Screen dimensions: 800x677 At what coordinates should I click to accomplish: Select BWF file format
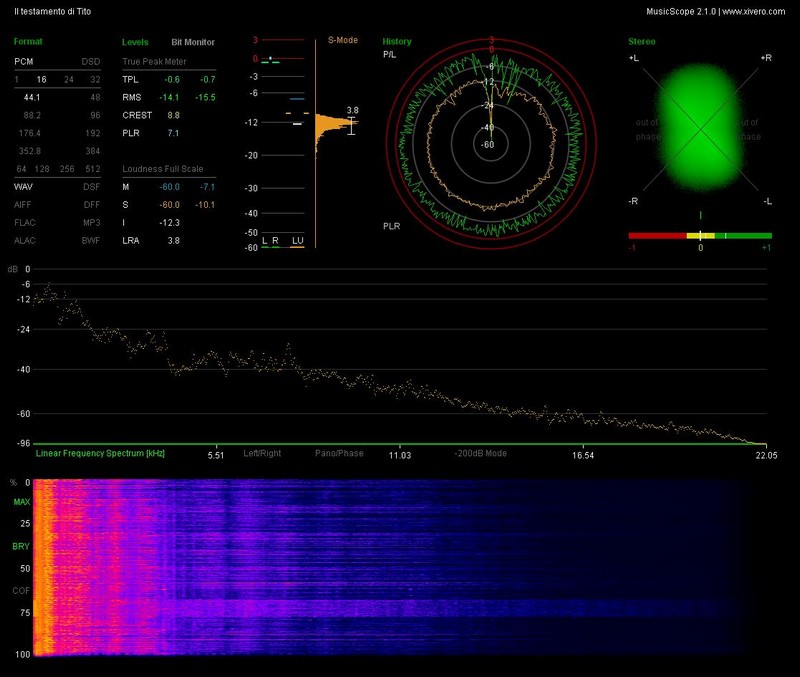[91, 240]
